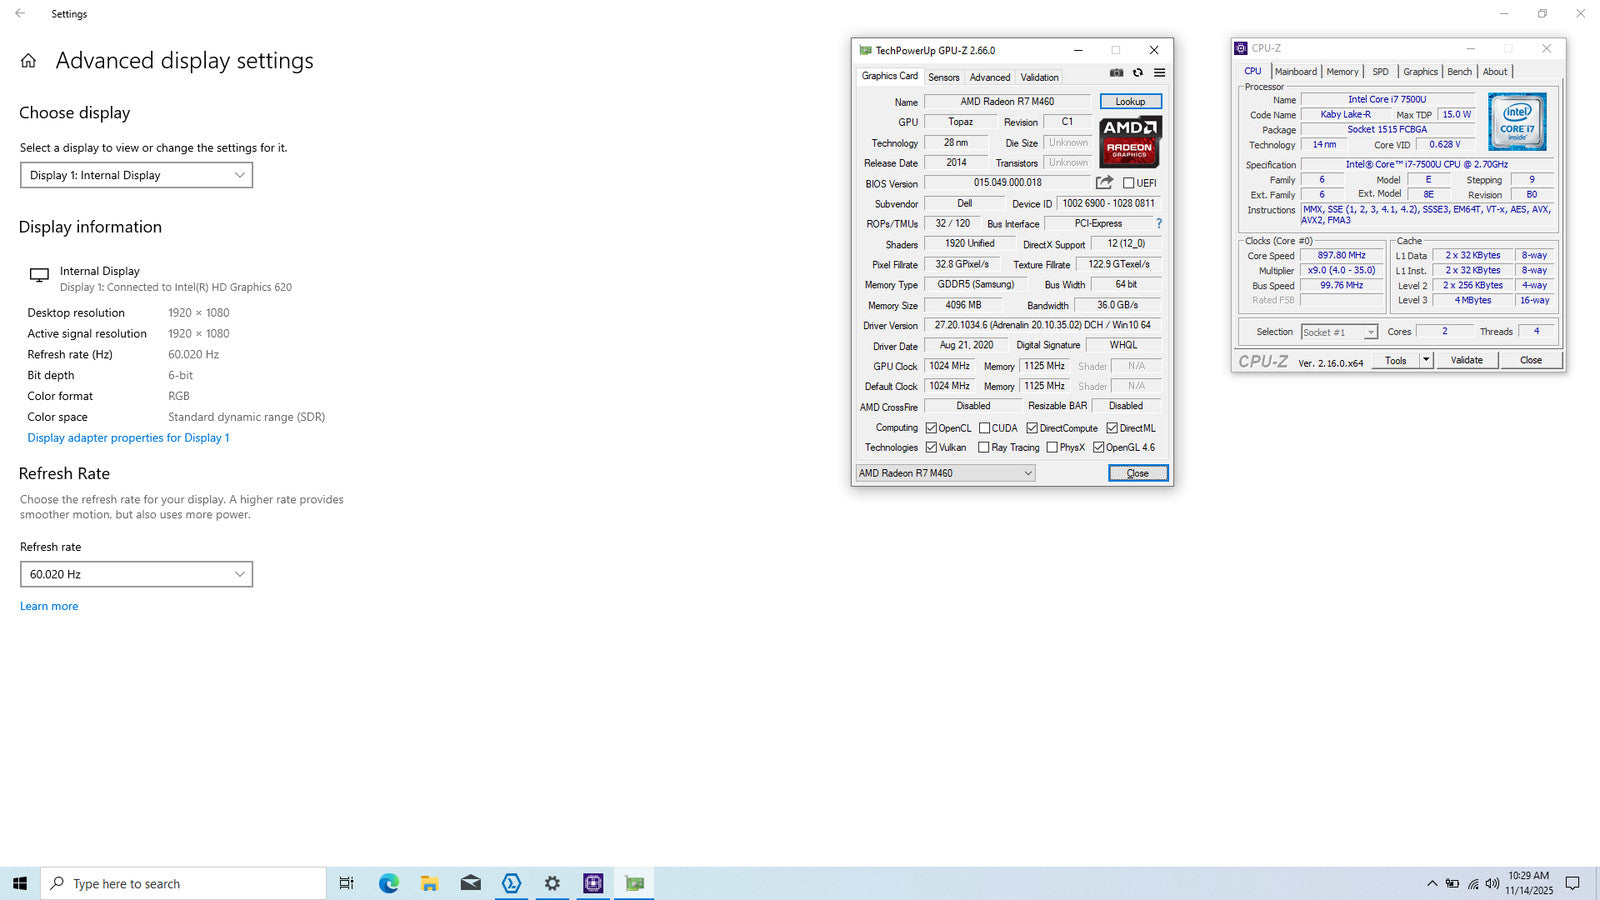Viewport: 1600px width, 900px height.
Task: Open the volume tray icon
Action: (x=1493, y=883)
